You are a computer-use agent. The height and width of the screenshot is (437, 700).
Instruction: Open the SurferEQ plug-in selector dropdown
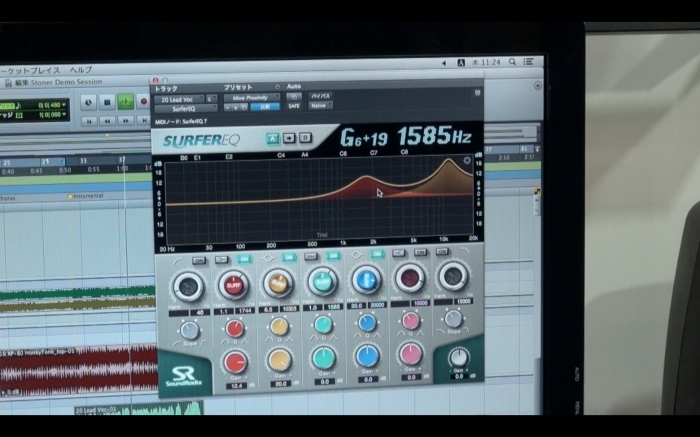[186, 108]
